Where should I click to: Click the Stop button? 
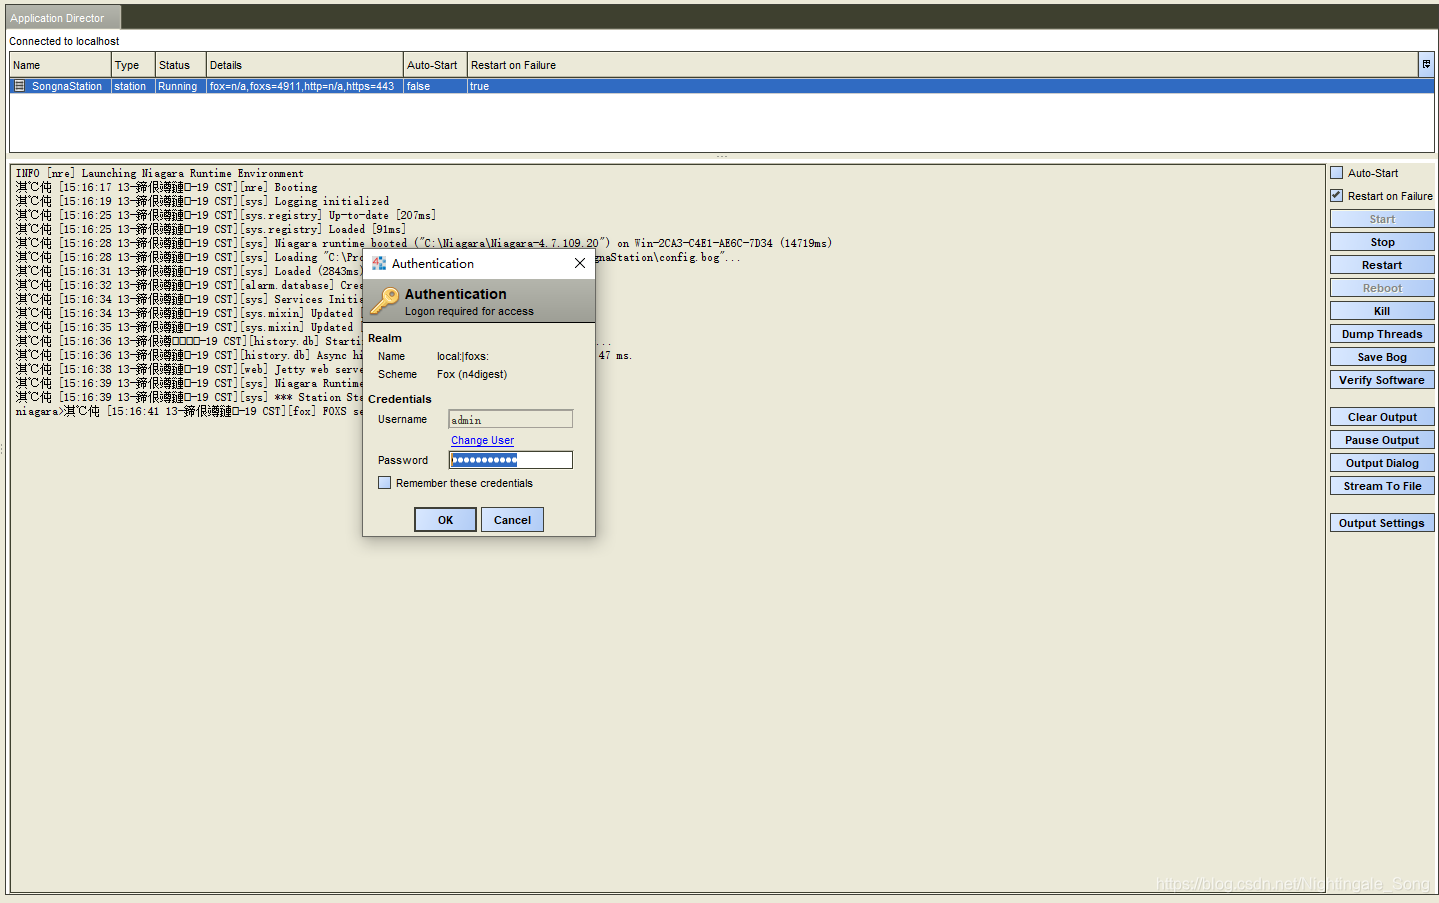[1382, 242]
